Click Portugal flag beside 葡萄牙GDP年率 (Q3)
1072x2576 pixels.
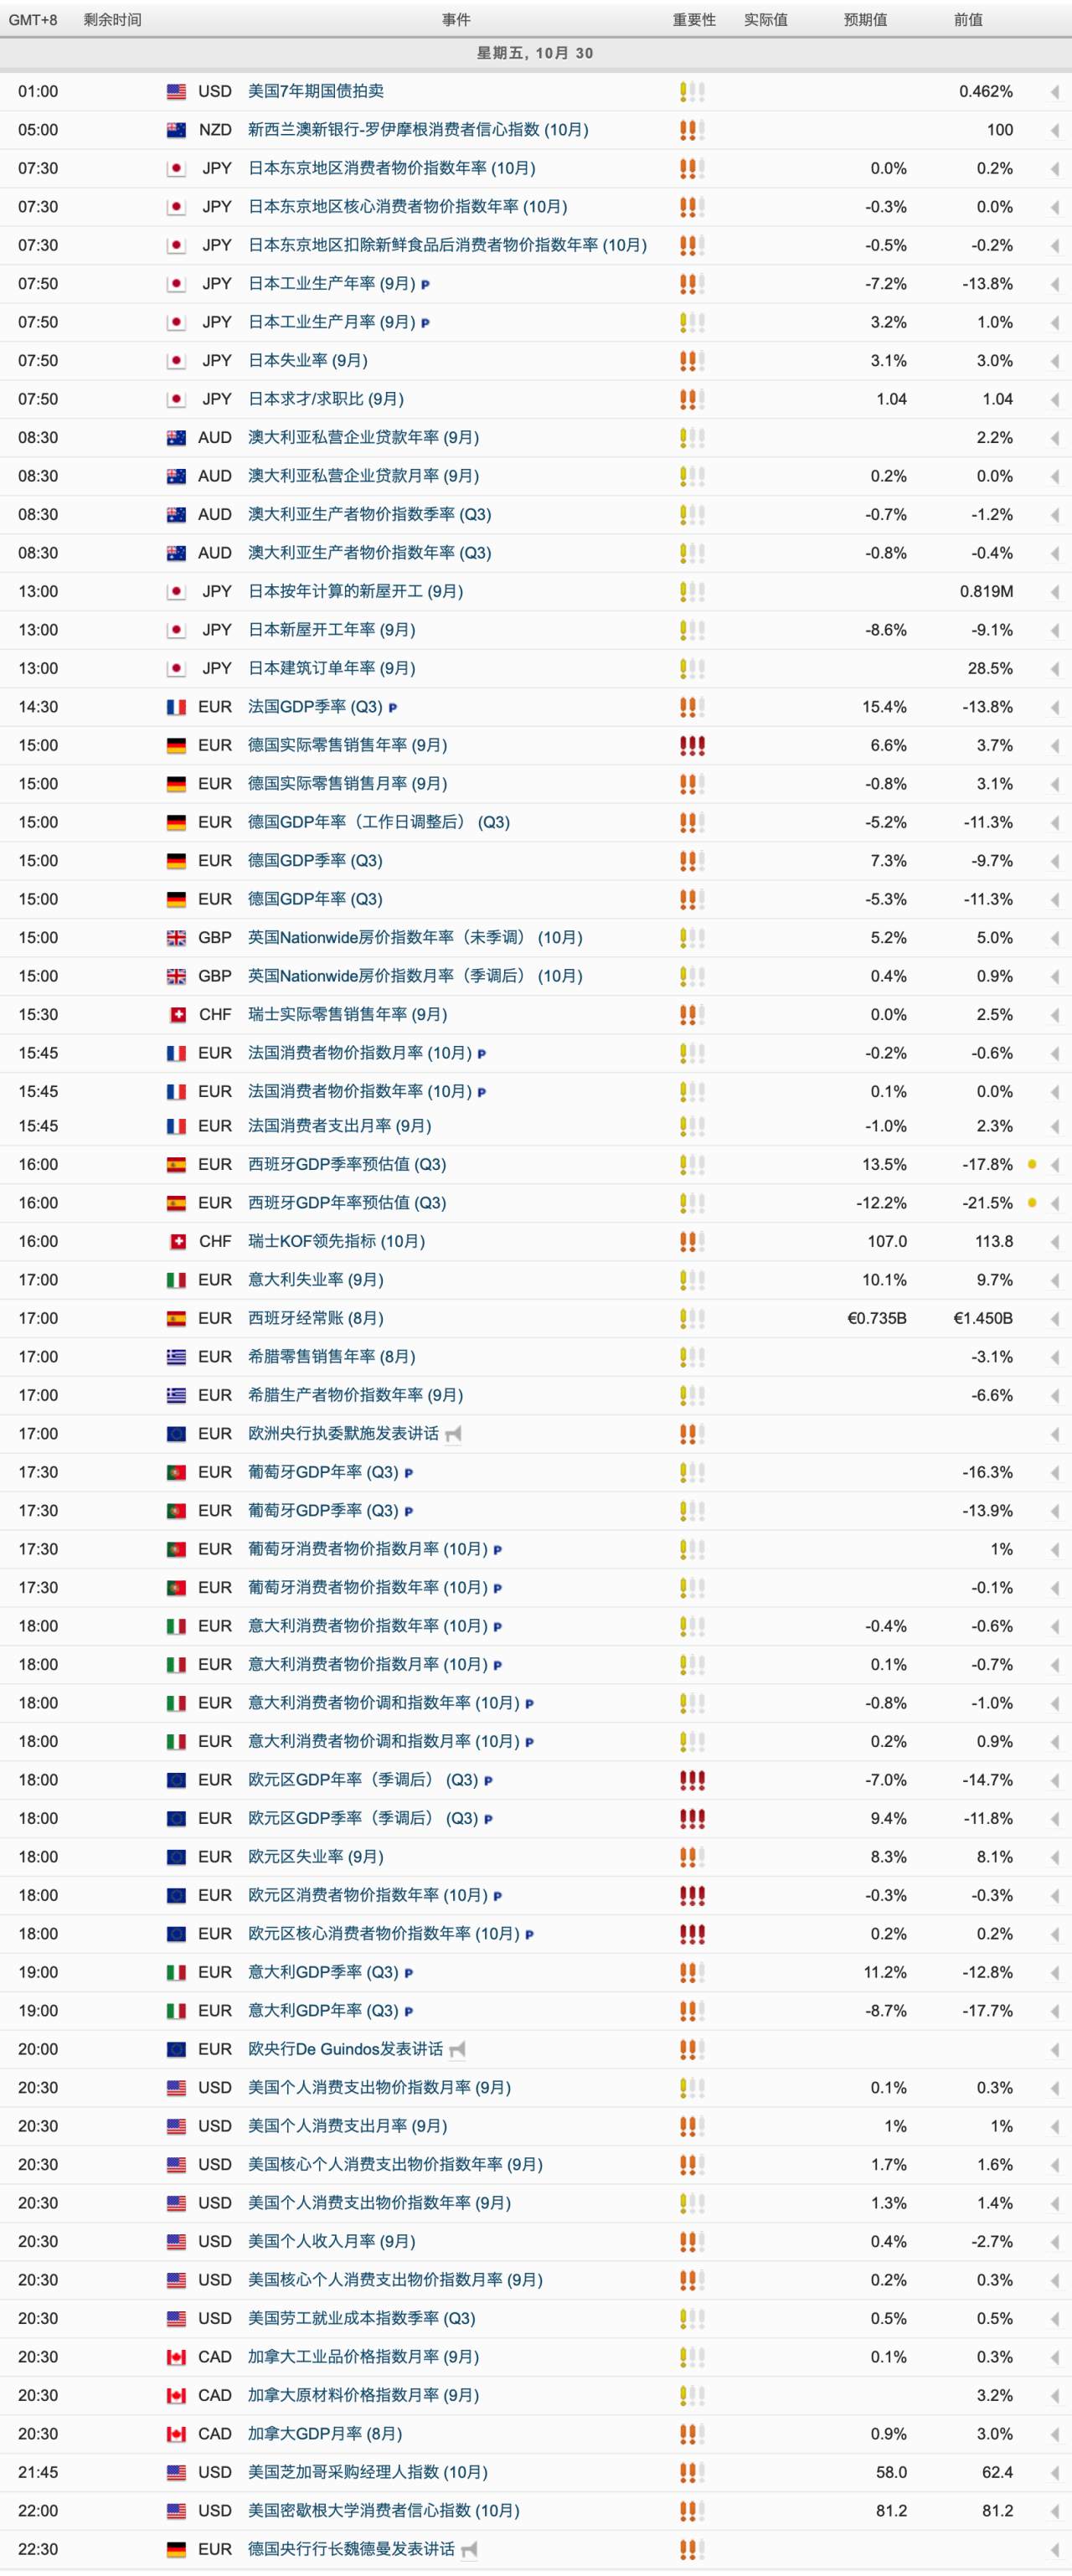pos(176,1473)
